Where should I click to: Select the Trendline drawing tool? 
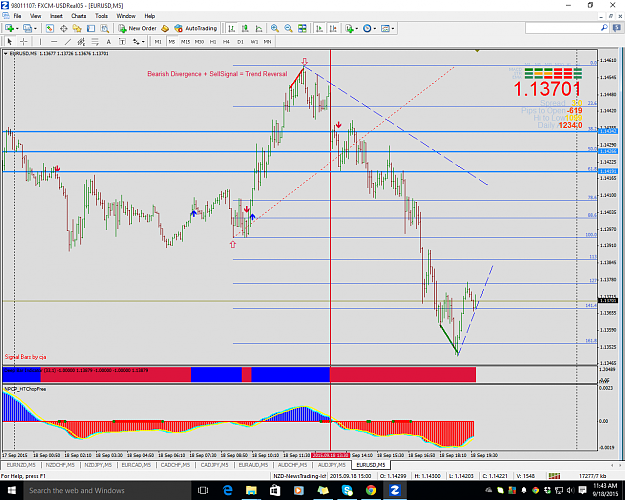(x=68, y=41)
